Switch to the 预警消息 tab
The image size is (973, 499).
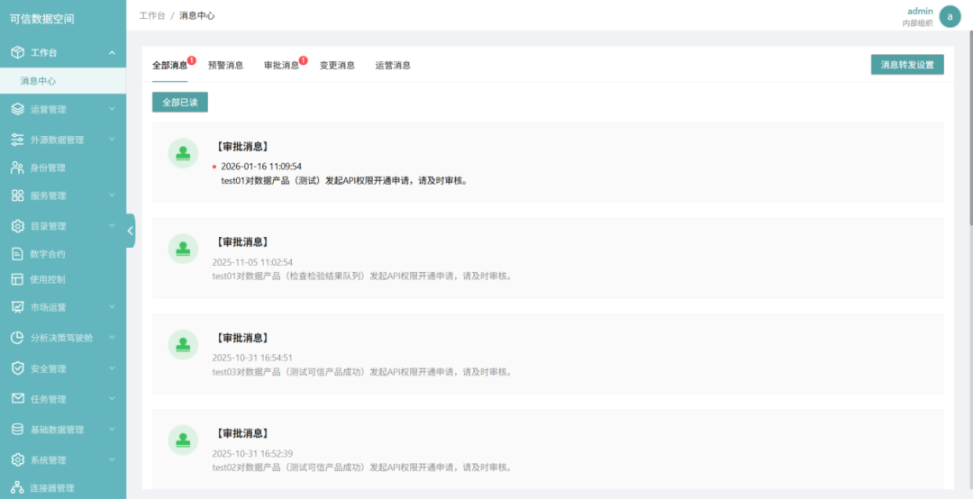(225, 65)
